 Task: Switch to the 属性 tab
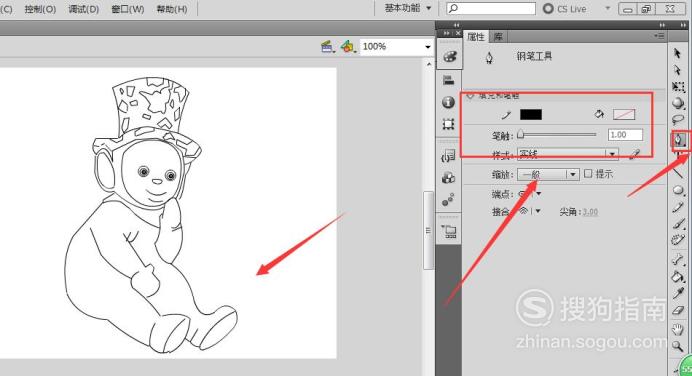pos(476,37)
